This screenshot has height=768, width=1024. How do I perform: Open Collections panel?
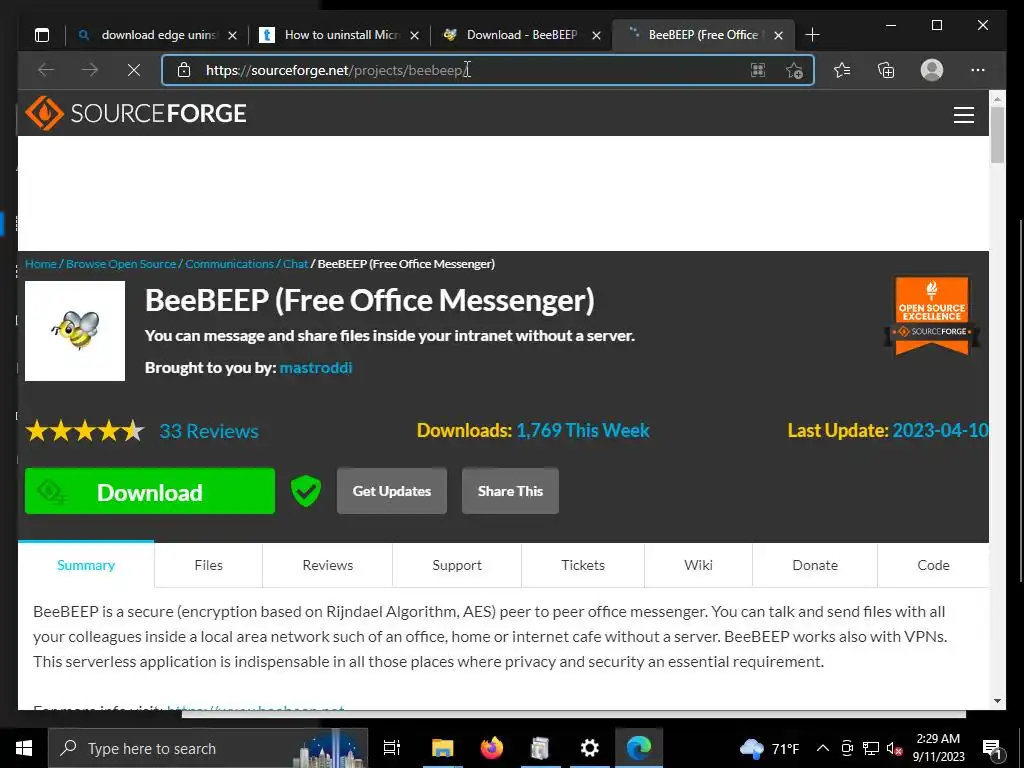pyautogui.click(x=886, y=70)
